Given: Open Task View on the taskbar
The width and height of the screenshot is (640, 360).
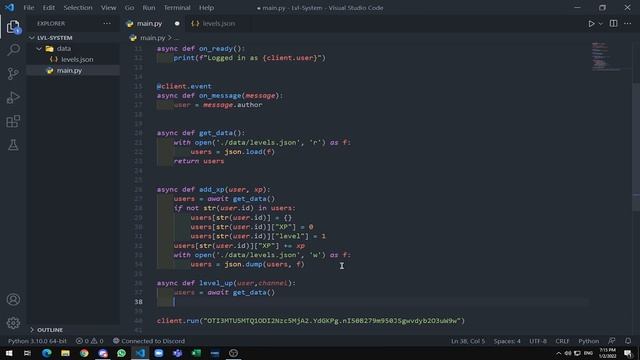Looking at the screenshot, I should (x=27, y=353).
